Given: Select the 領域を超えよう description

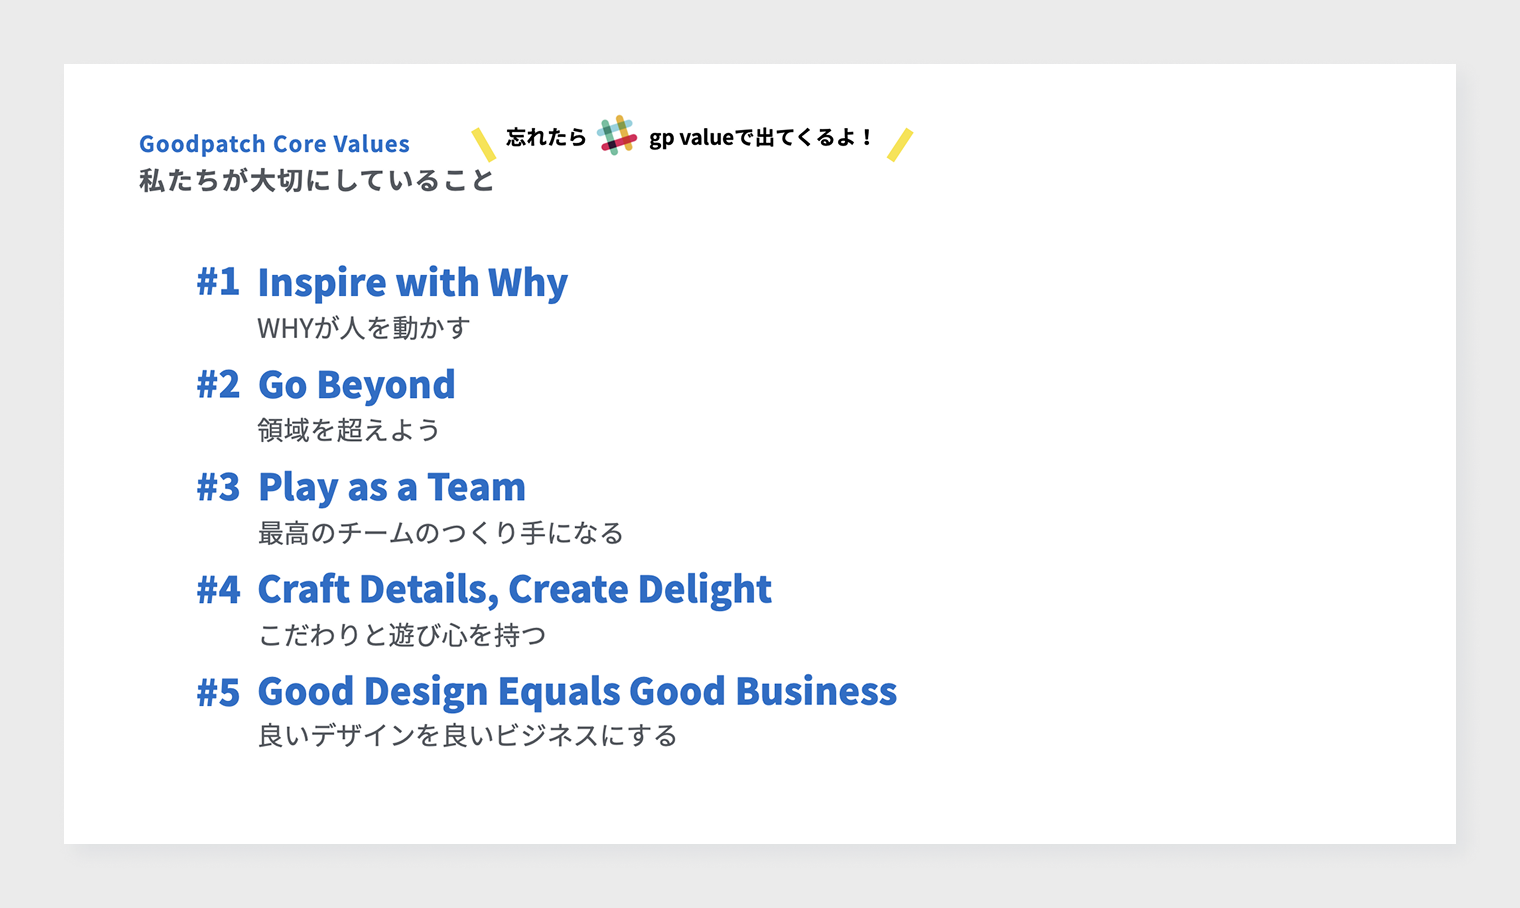Looking at the screenshot, I should click(x=348, y=430).
